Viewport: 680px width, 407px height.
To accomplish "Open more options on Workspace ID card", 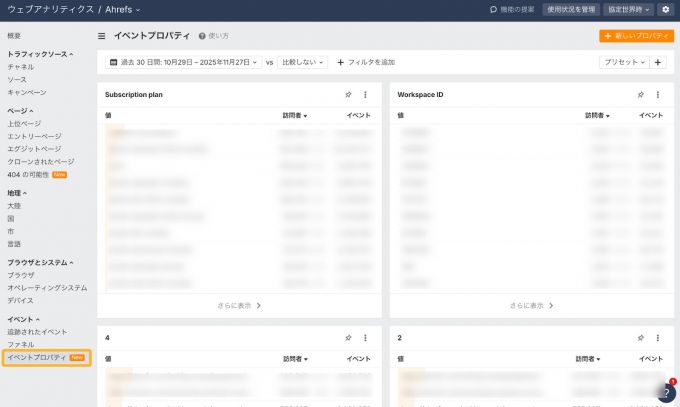I will point(658,95).
